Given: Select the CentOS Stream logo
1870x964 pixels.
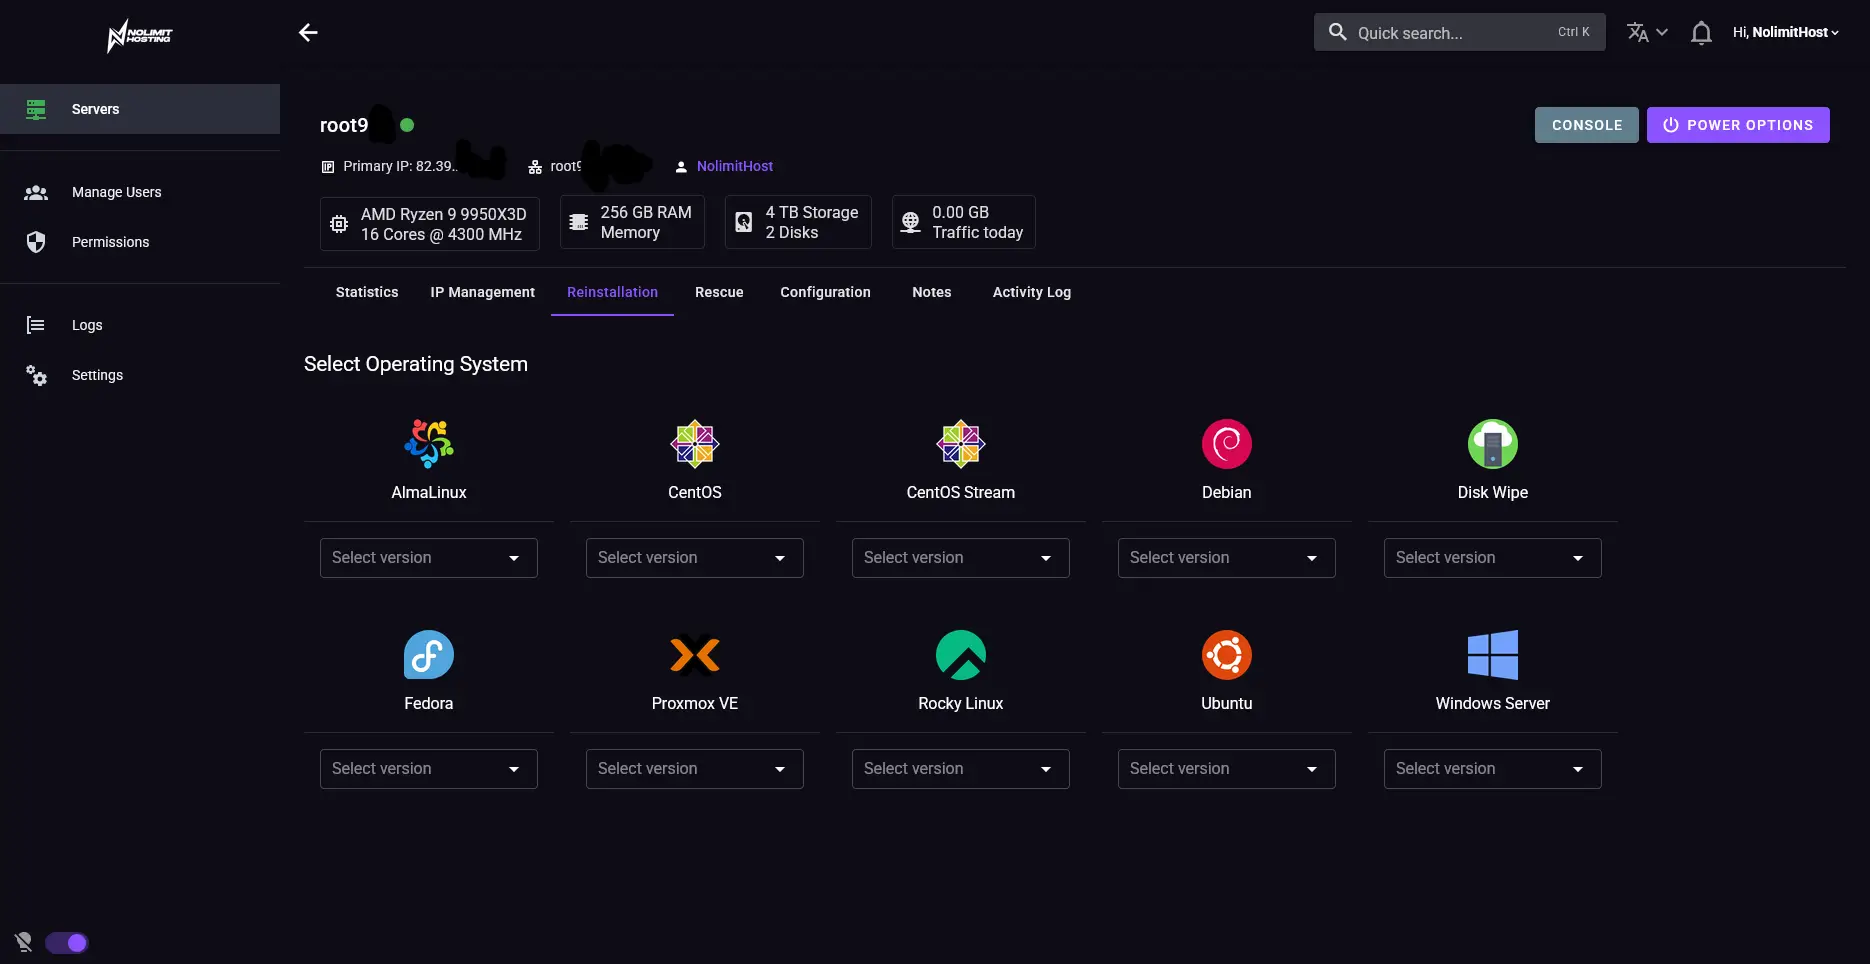Looking at the screenshot, I should click(x=961, y=444).
